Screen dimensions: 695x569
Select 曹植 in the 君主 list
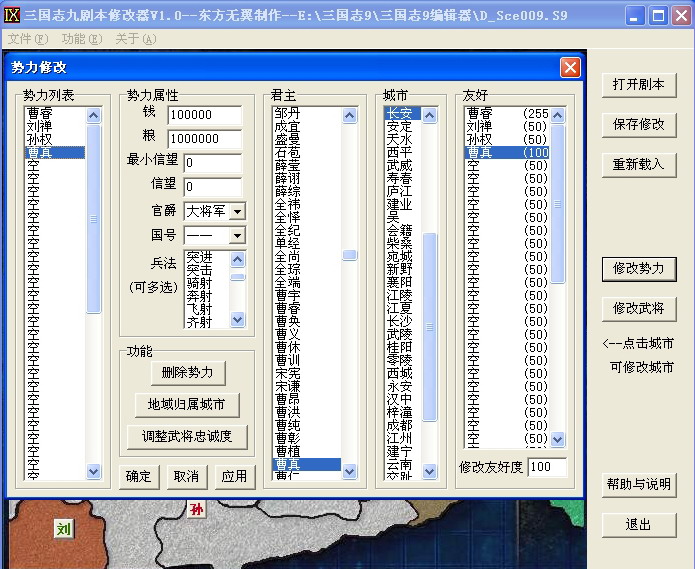pos(307,451)
